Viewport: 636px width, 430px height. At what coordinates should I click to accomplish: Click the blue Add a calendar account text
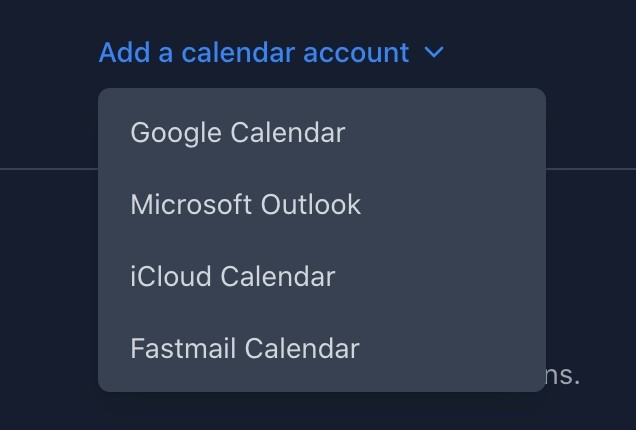254,53
